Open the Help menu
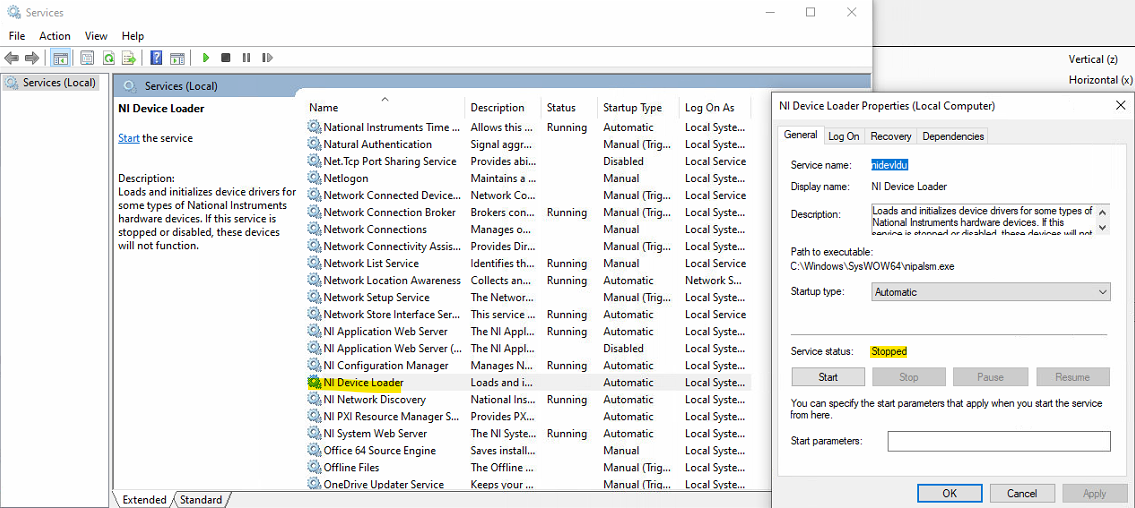 (132, 35)
